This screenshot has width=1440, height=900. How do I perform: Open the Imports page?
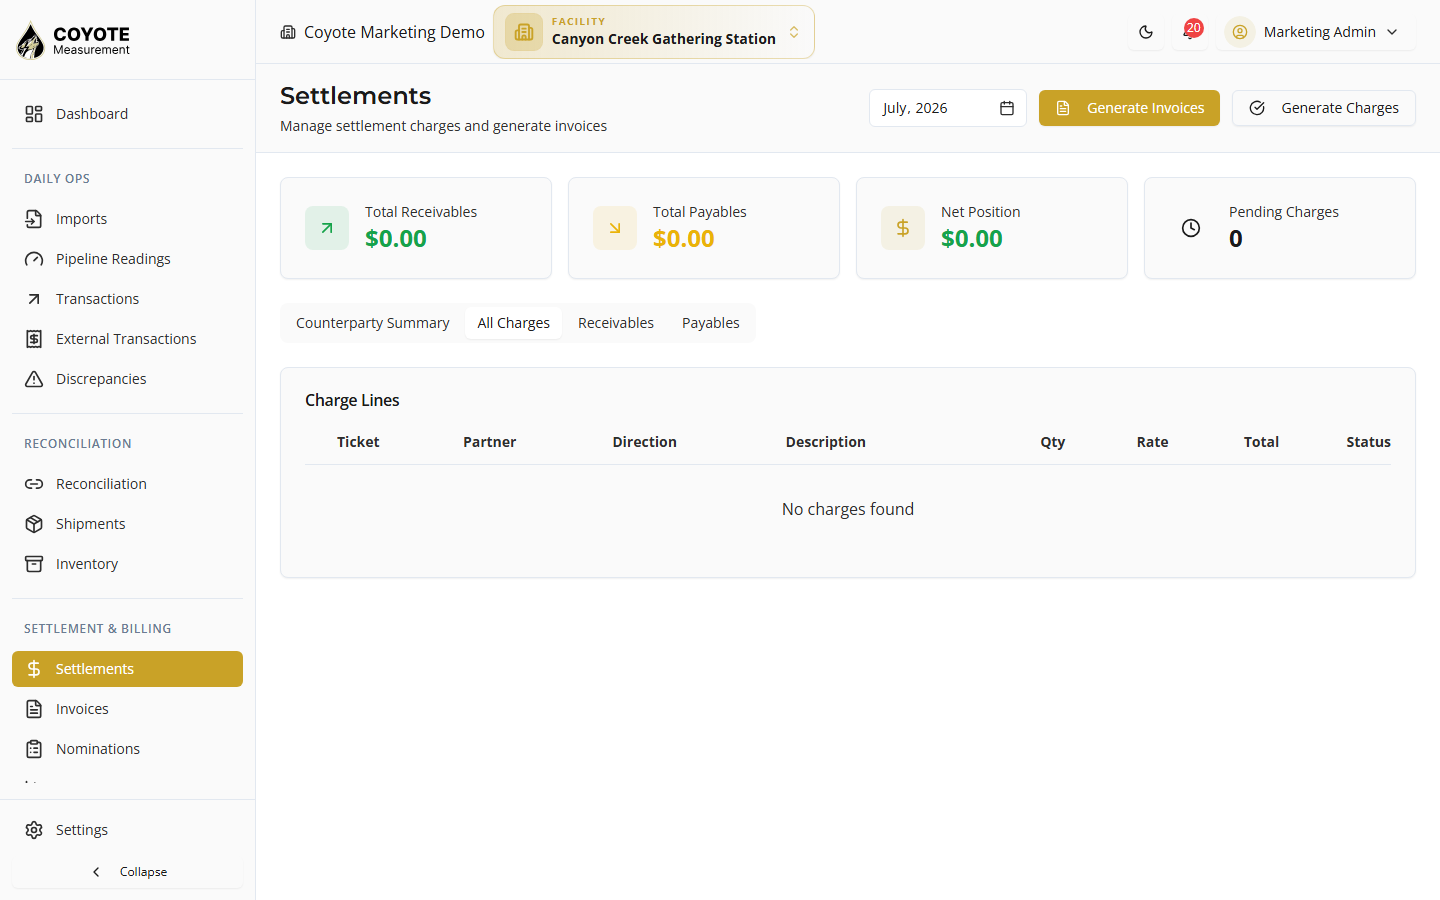point(127,219)
